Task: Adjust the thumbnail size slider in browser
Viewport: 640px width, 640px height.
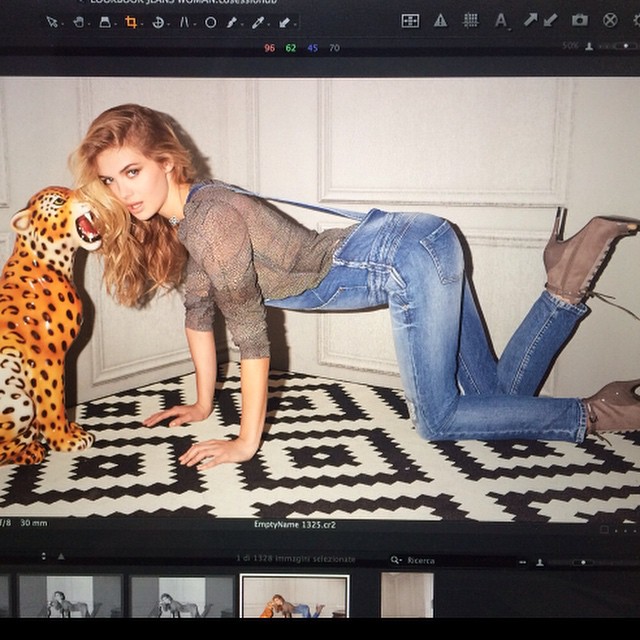Action: click(585, 561)
